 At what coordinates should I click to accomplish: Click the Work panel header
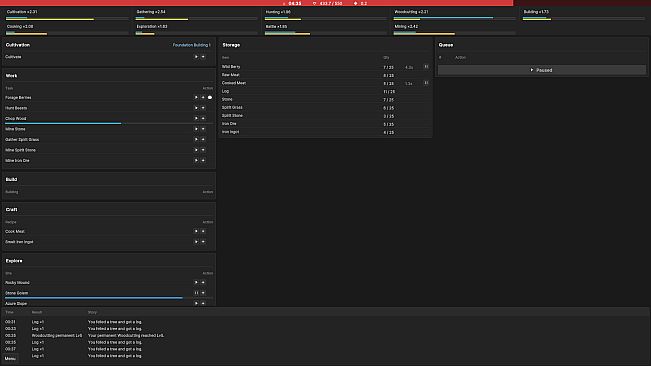point(12,76)
